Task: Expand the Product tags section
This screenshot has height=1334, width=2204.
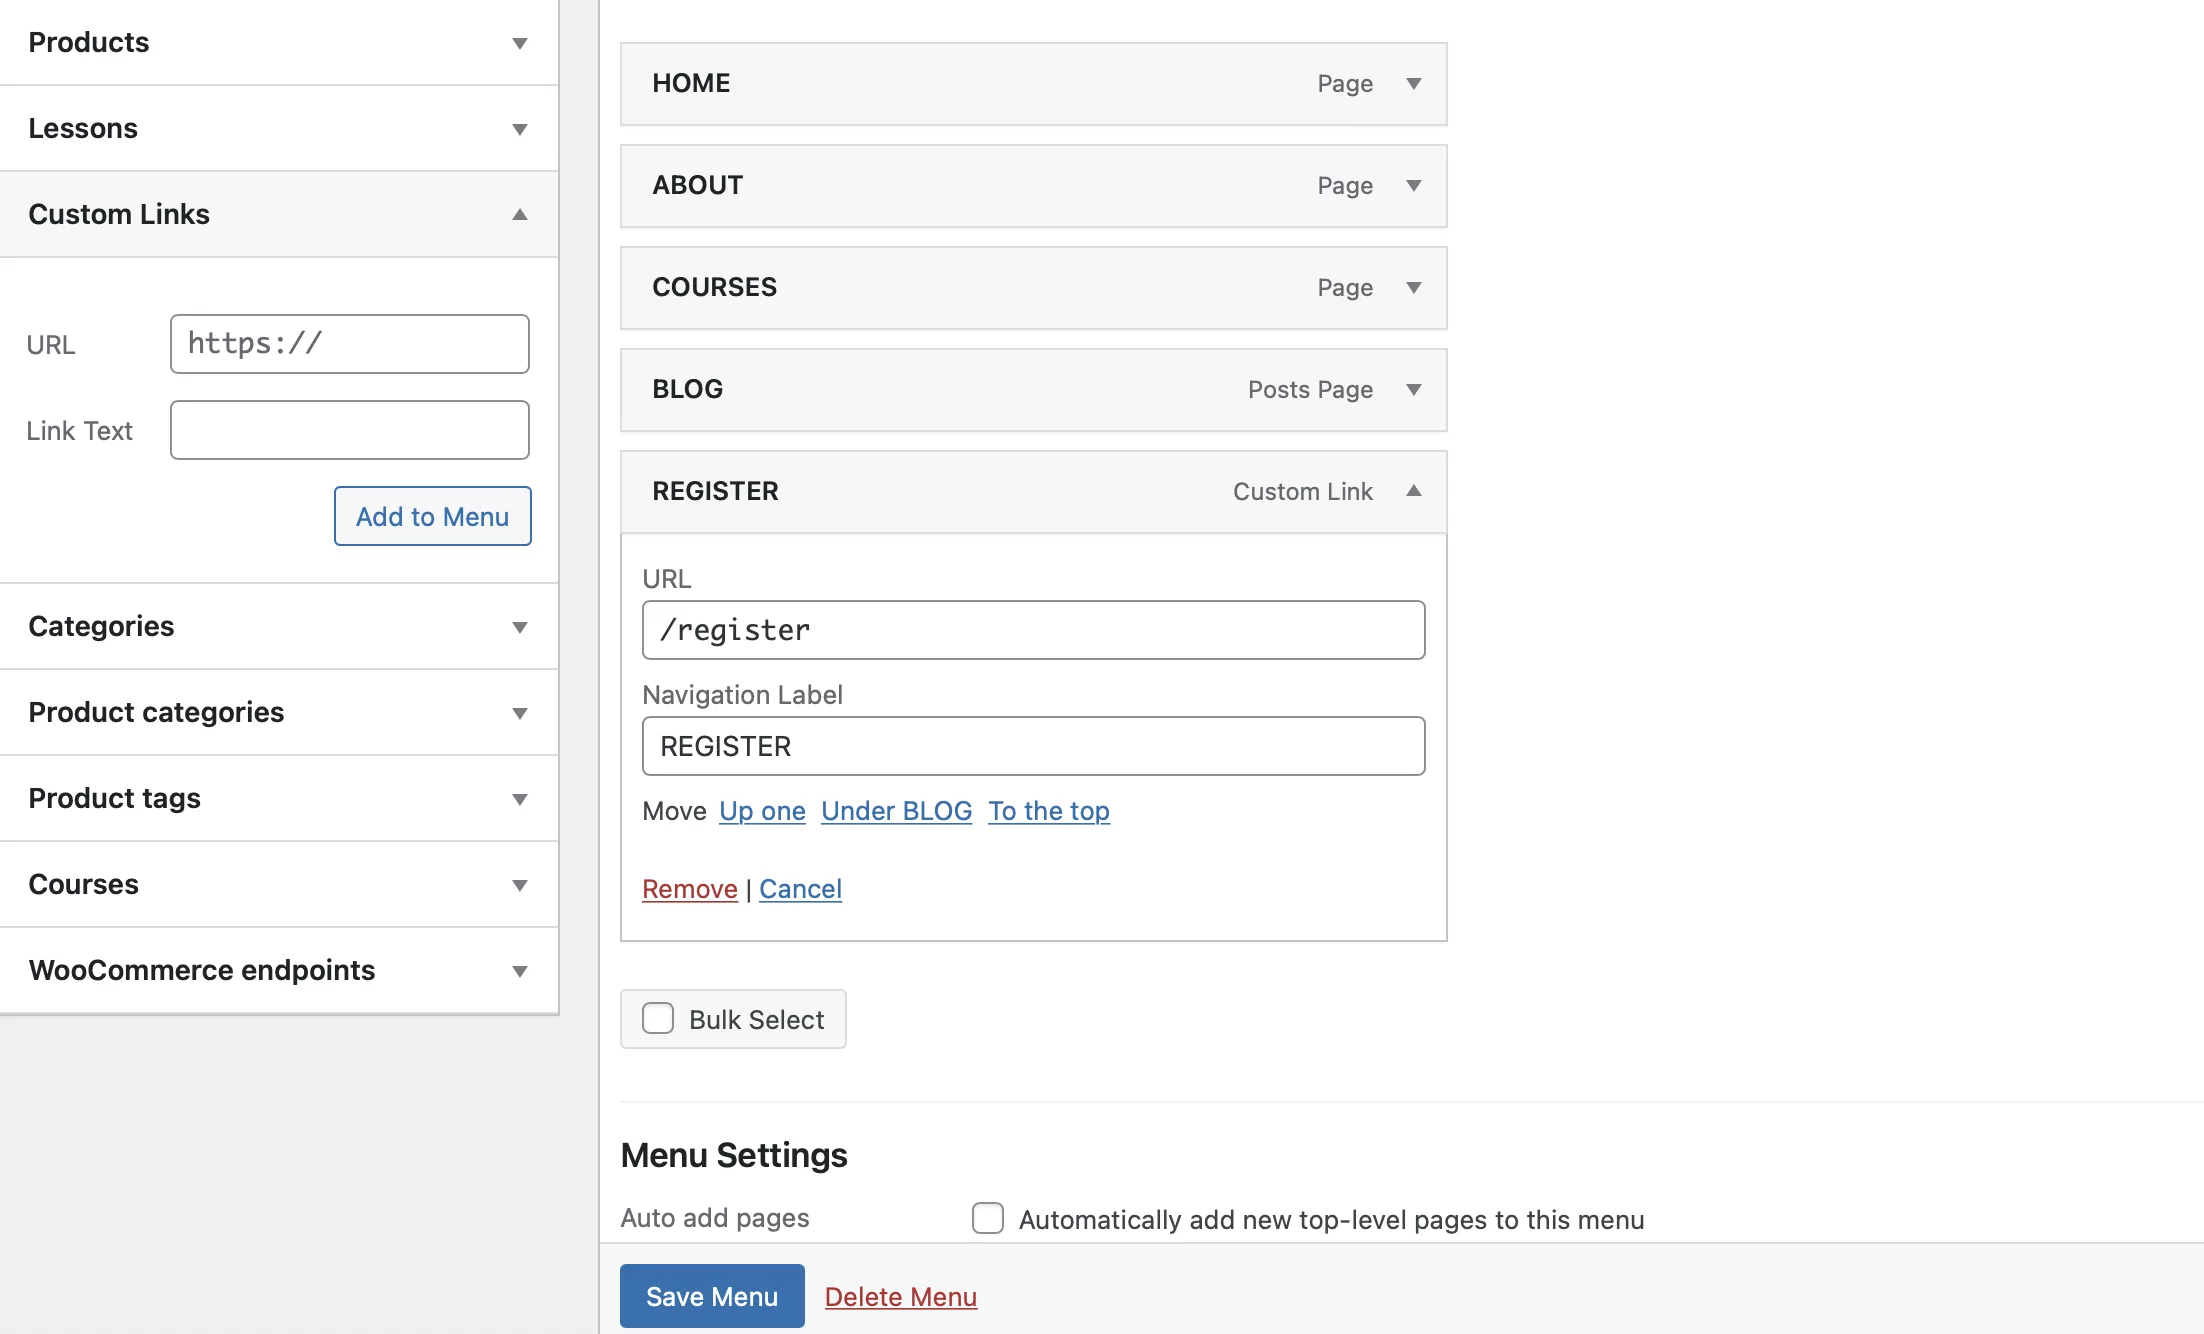Action: [x=279, y=798]
